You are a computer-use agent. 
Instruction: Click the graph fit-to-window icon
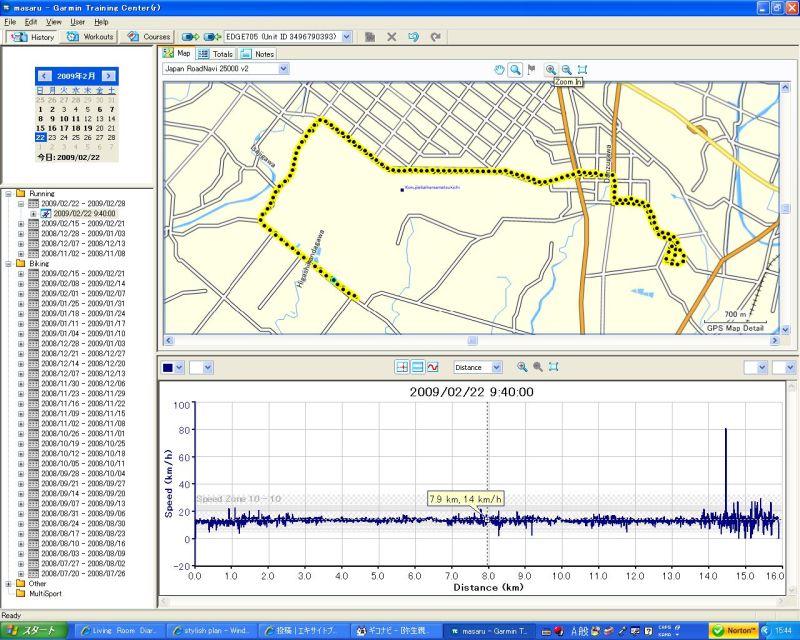(x=554, y=367)
